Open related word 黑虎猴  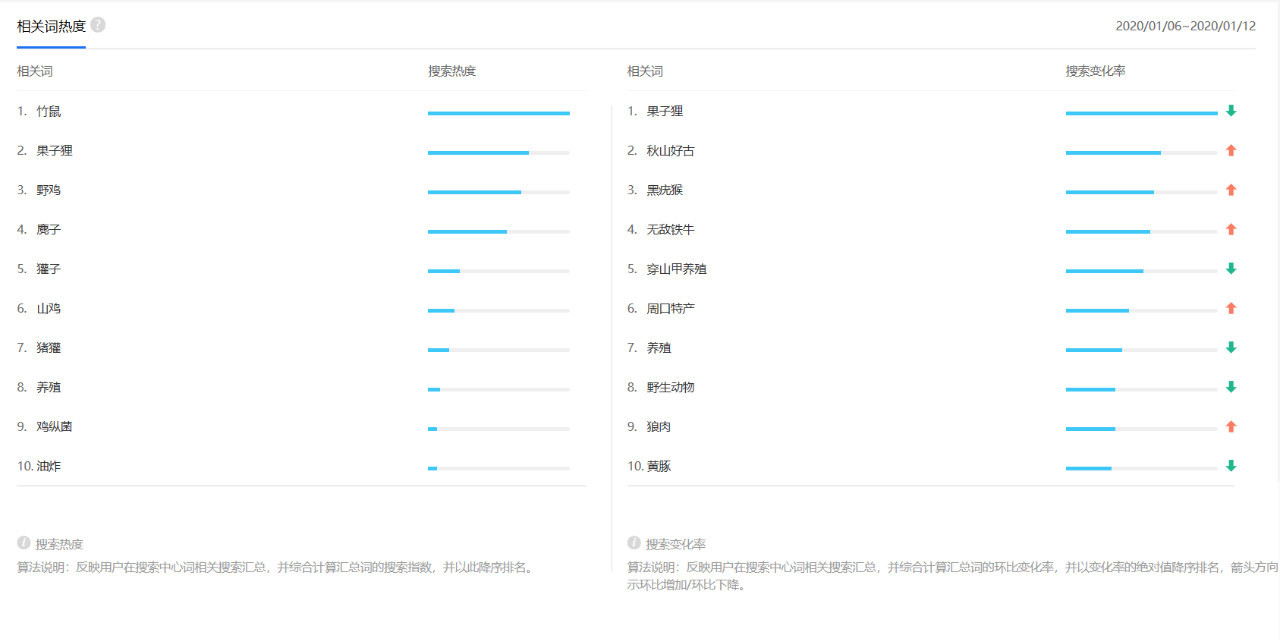click(x=665, y=190)
